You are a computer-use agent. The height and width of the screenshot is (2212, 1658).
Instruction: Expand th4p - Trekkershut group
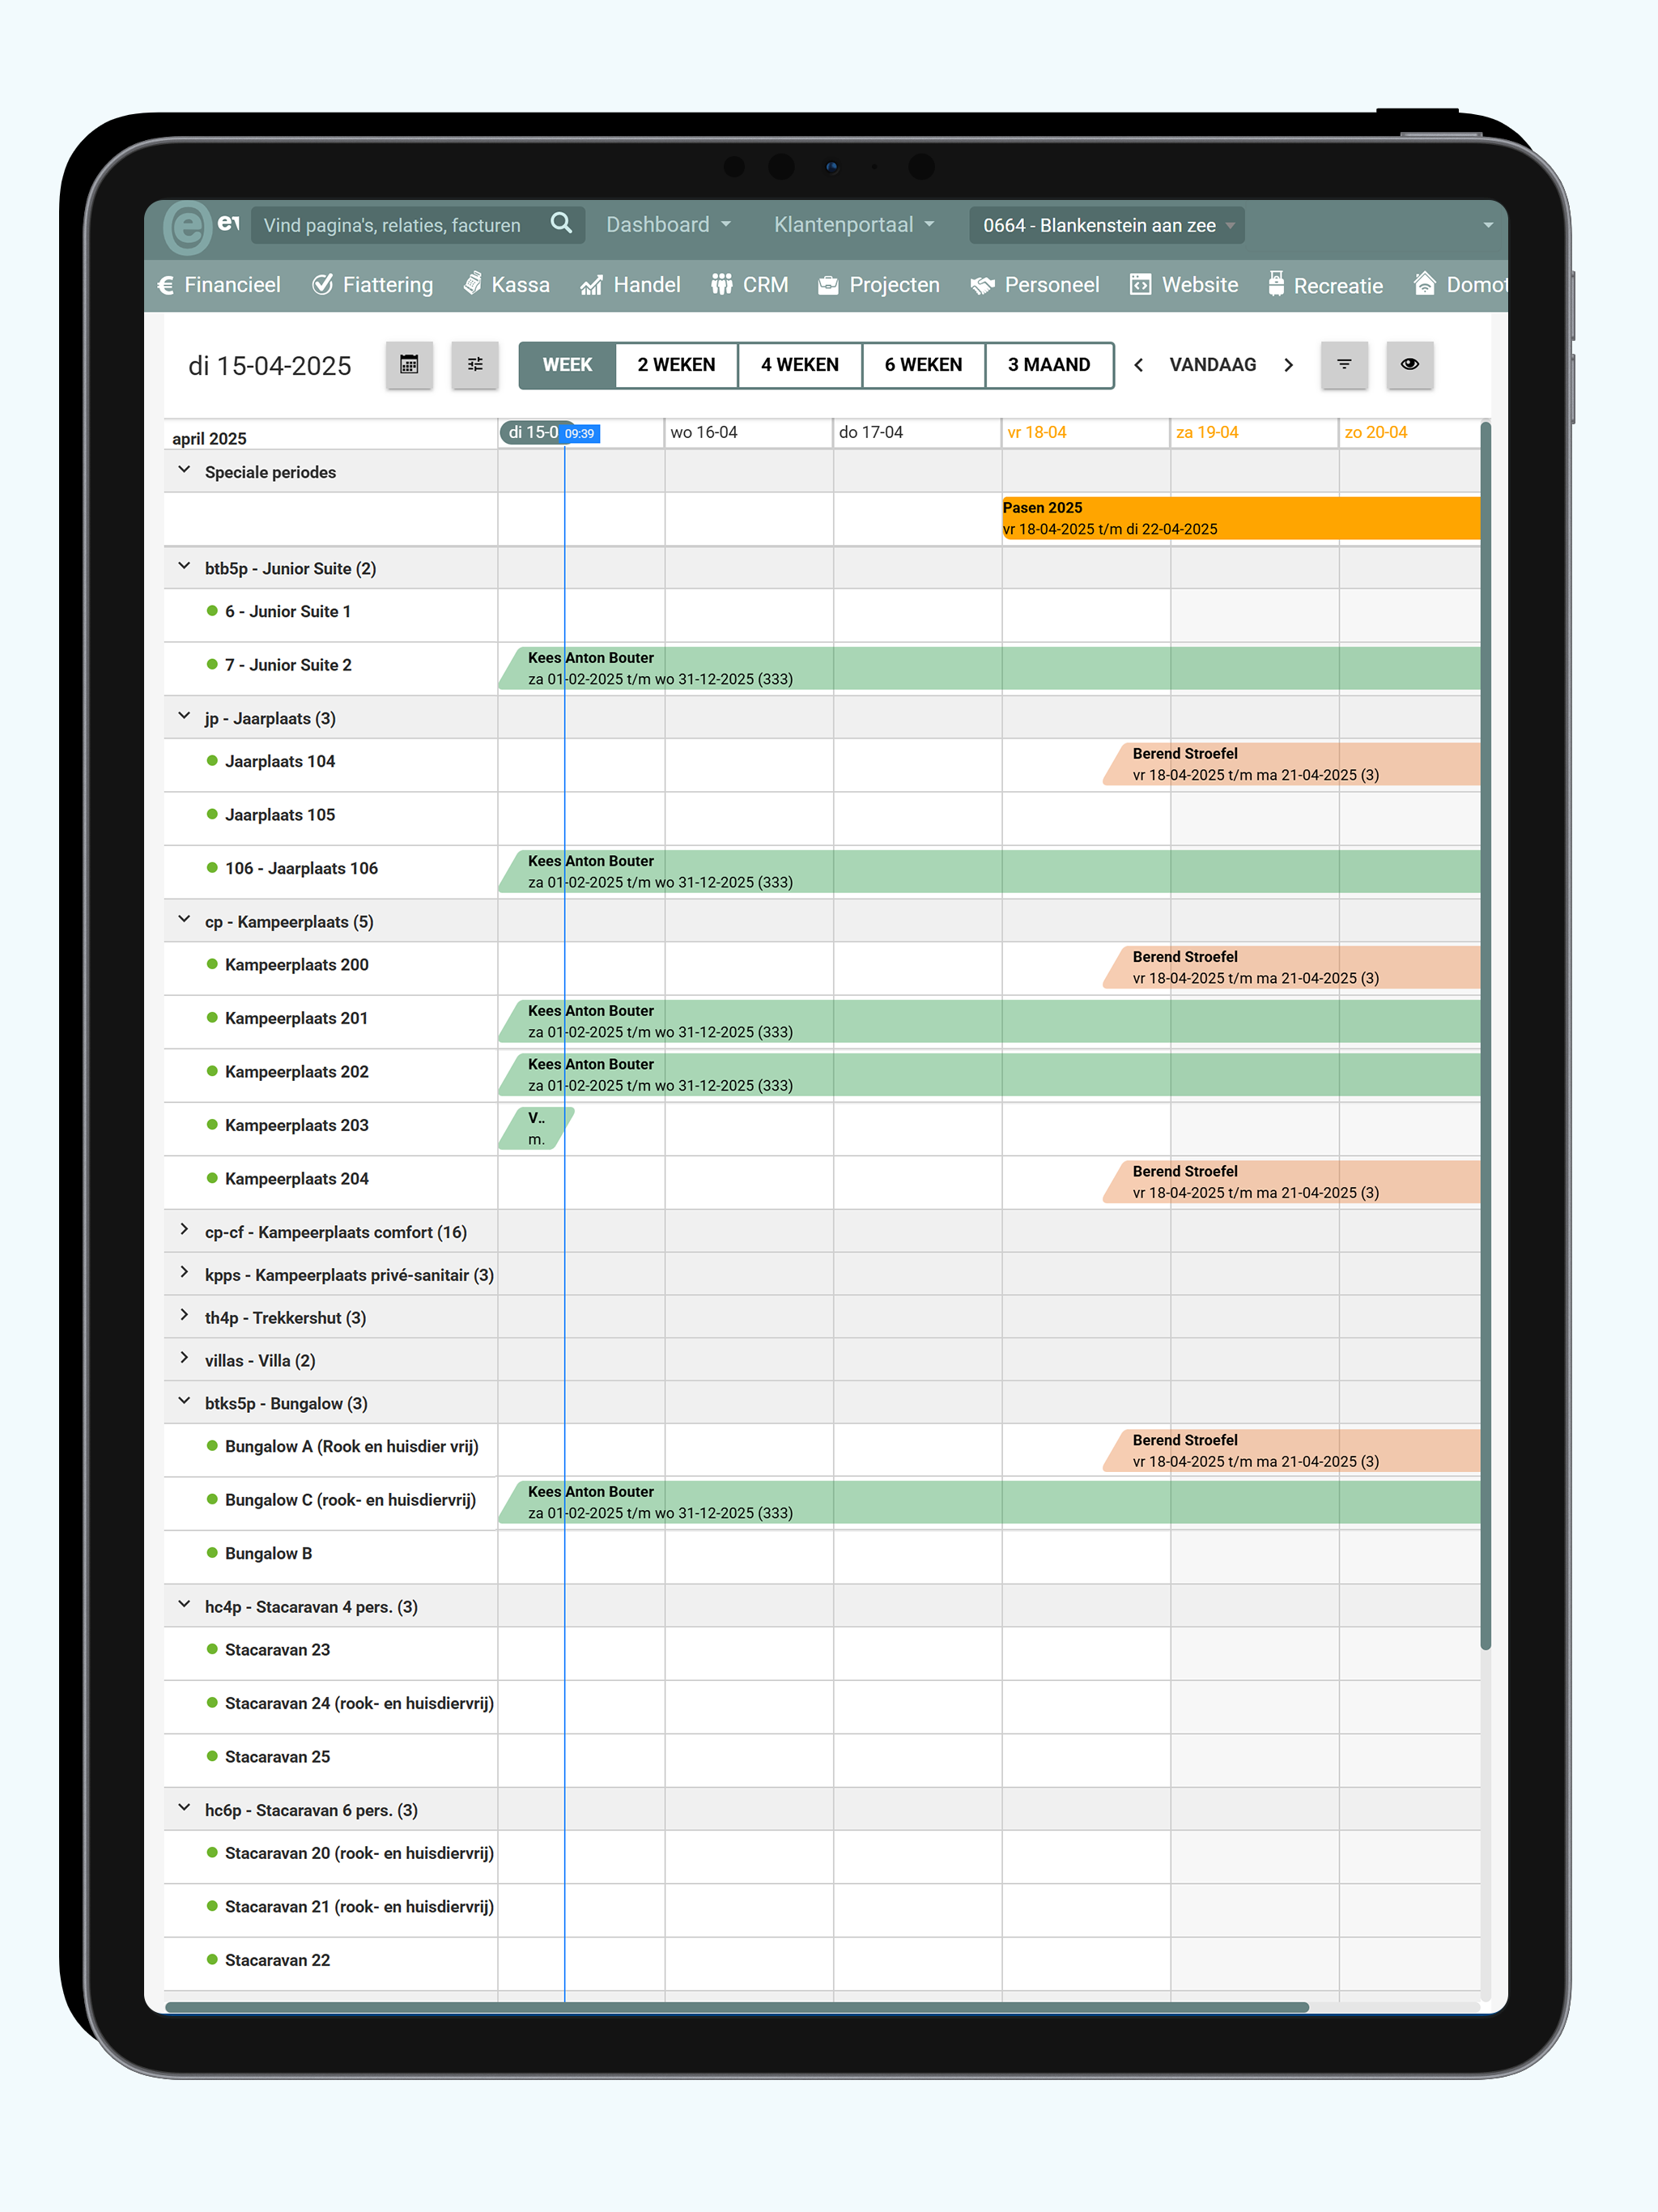184,1316
